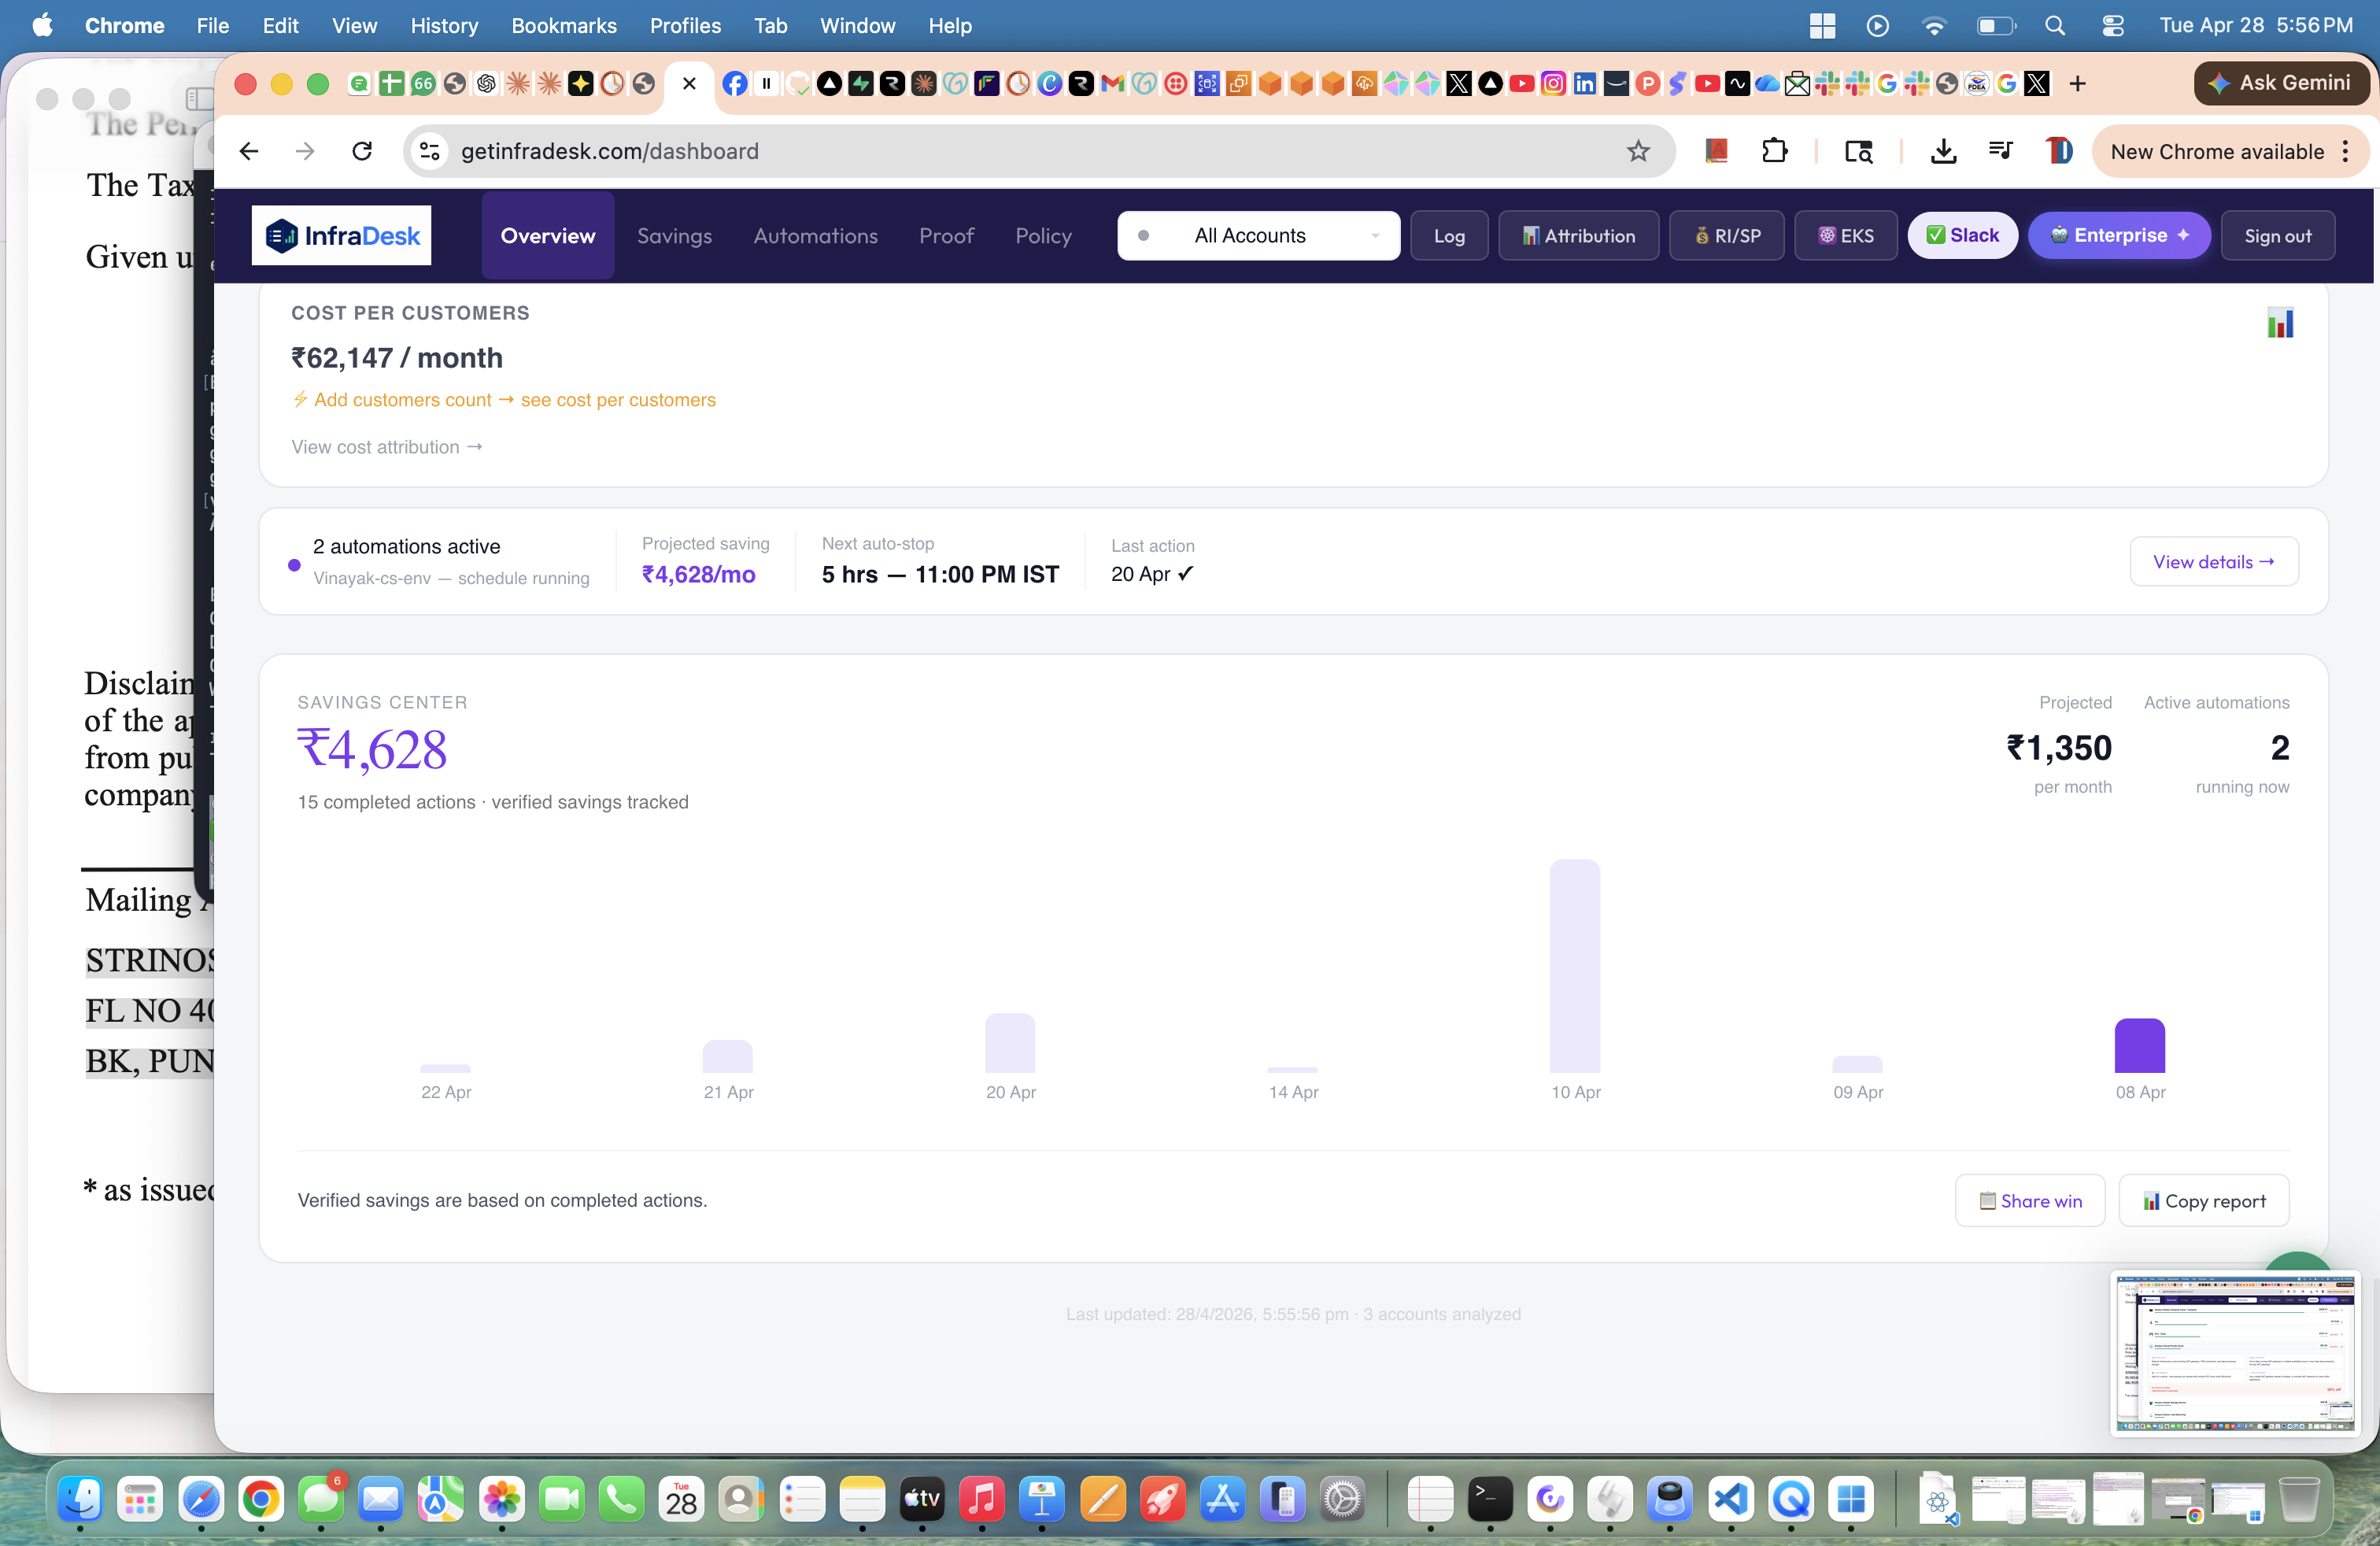Switch to the Instagram tab
The width and height of the screenshot is (2380, 1546).
[1553, 84]
